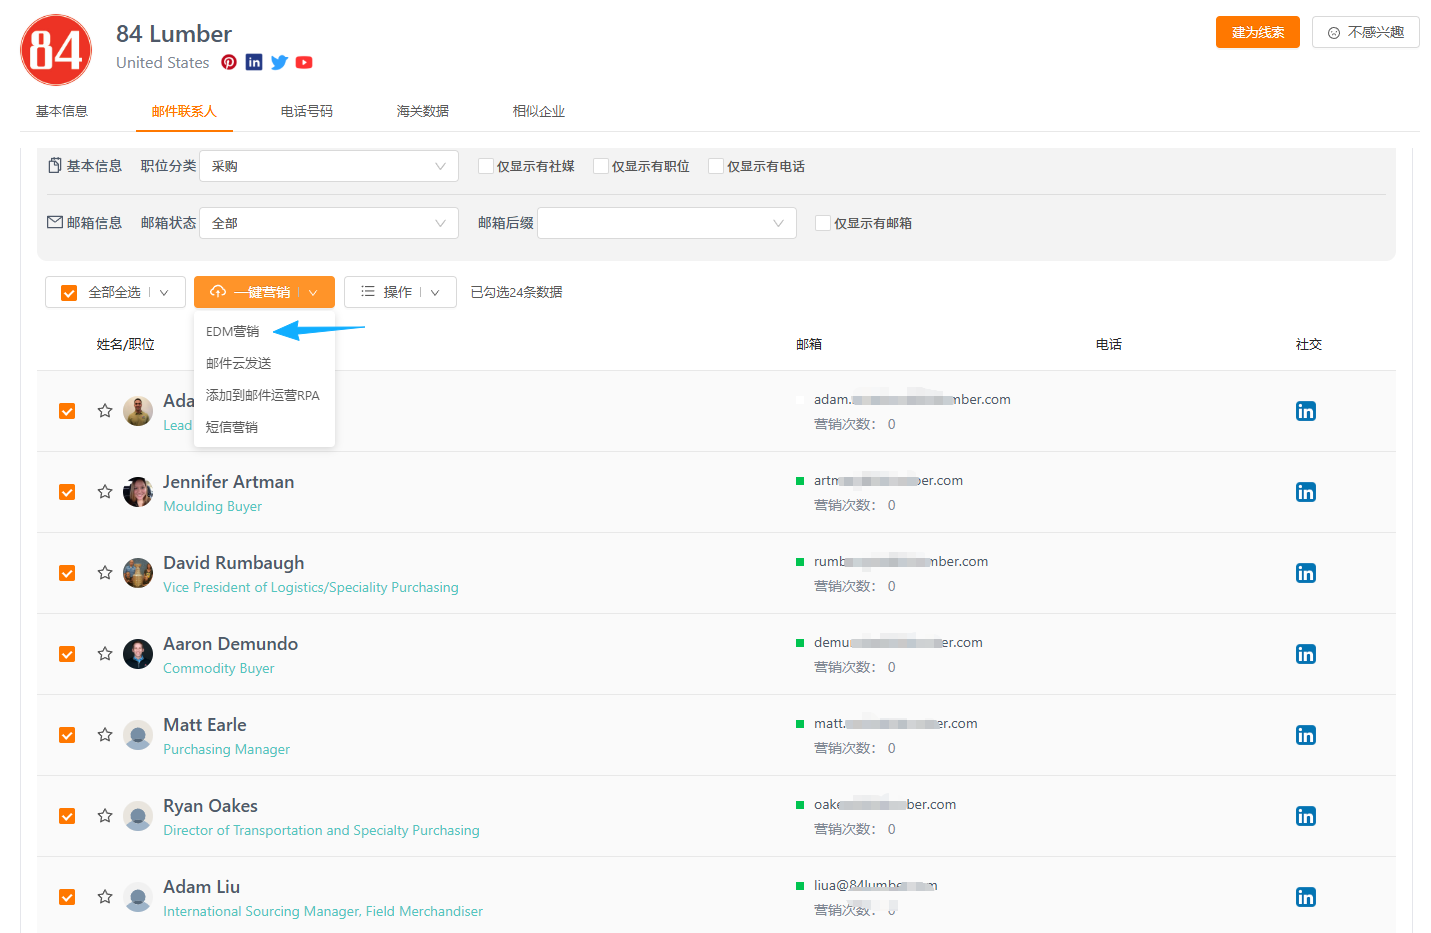Star the Adam Liu contact
This screenshot has width=1431, height=933.
pyautogui.click(x=105, y=897)
